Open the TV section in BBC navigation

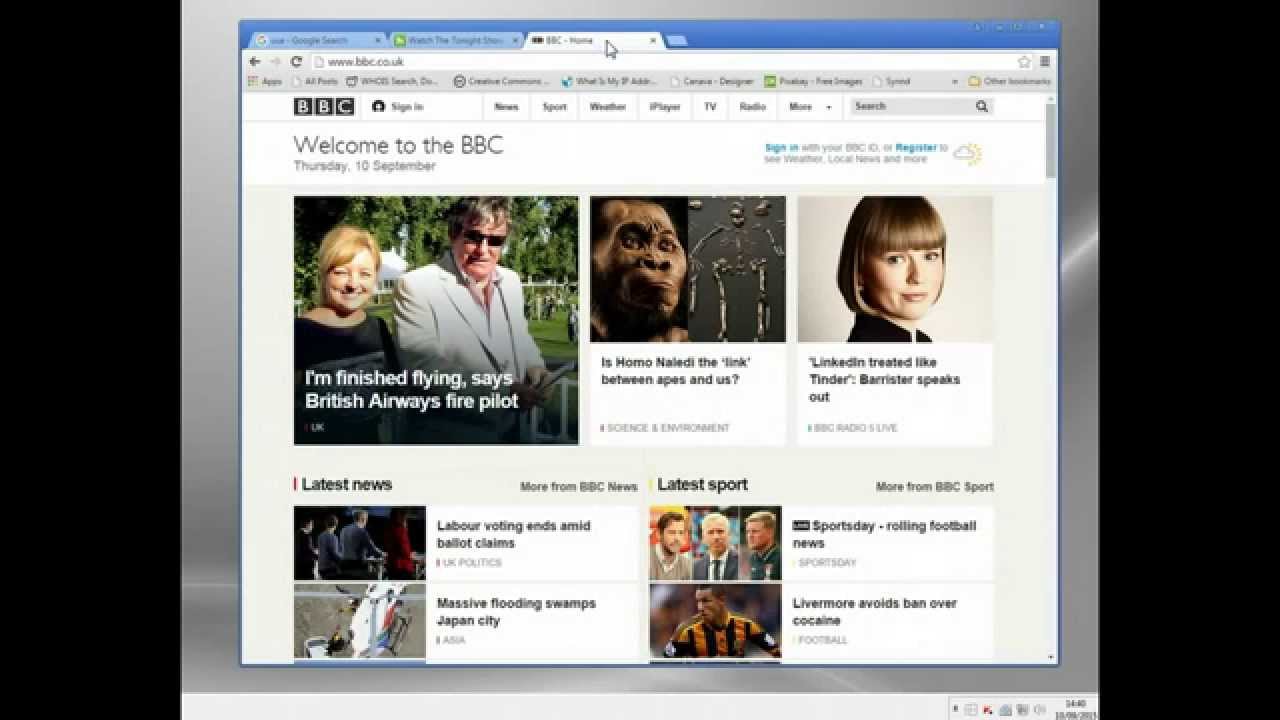click(710, 106)
